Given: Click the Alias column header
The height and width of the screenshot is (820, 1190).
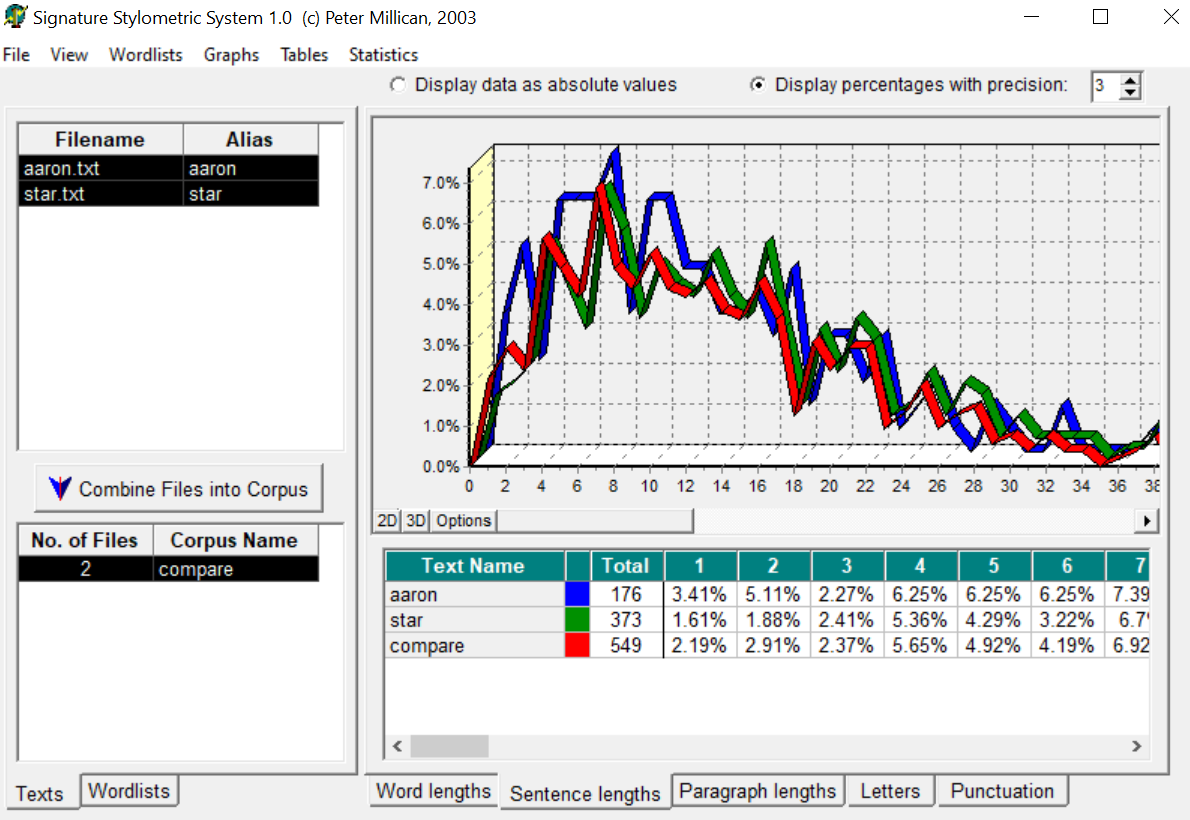Looking at the screenshot, I should 250,140.
